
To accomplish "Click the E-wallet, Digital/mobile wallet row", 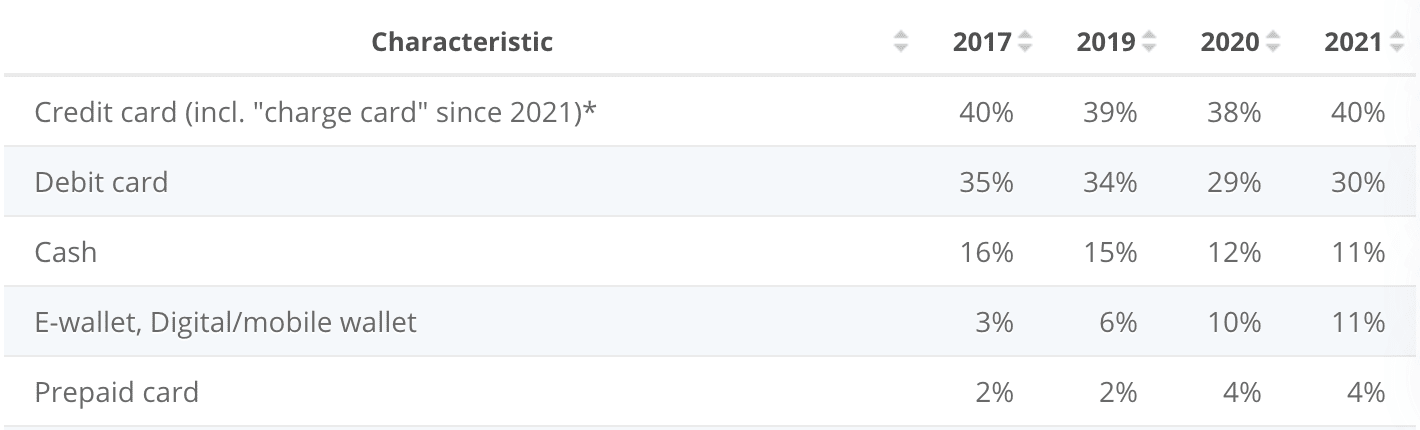I will coord(225,322).
